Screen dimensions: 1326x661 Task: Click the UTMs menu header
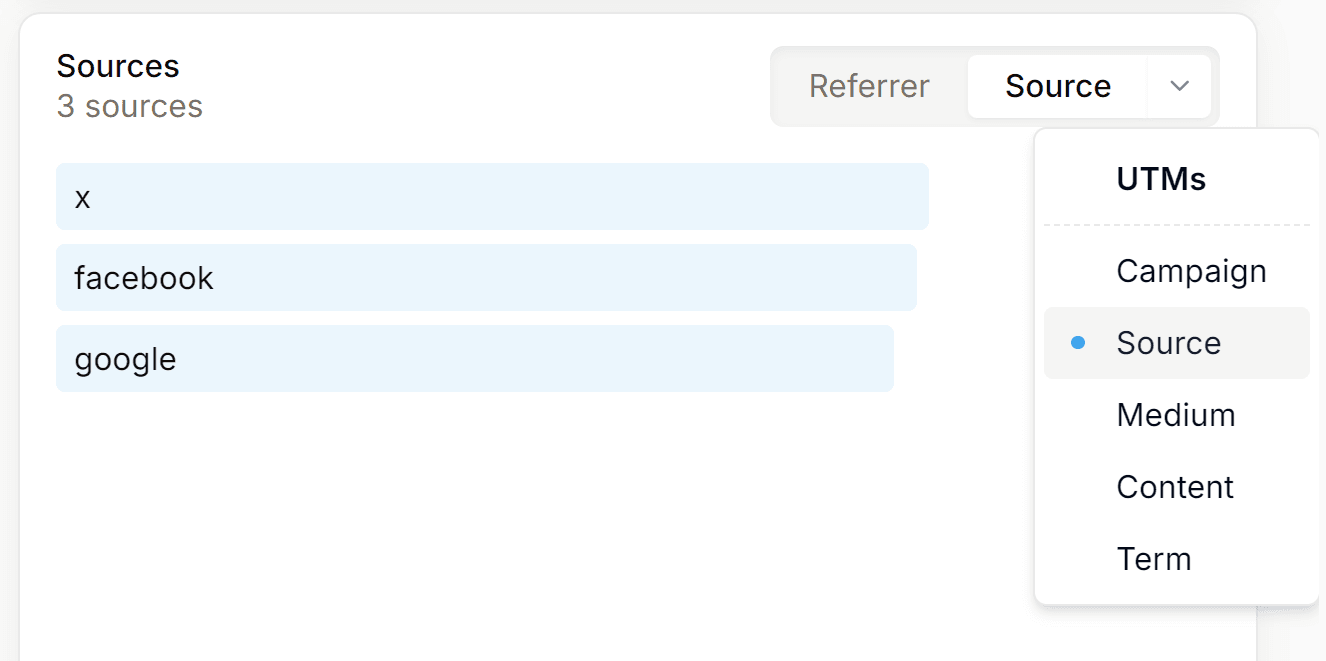1161,180
